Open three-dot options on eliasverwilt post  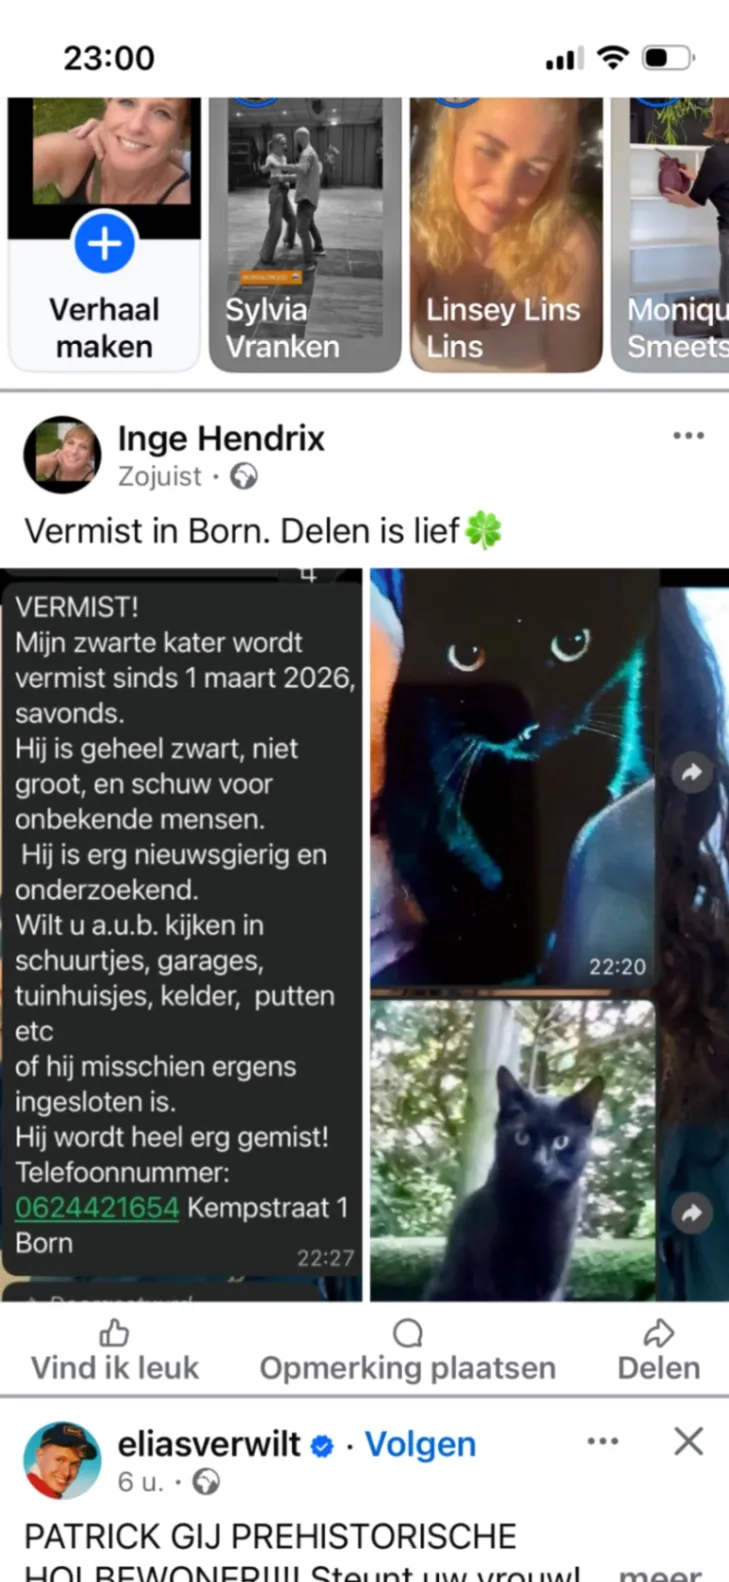(x=603, y=1441)
